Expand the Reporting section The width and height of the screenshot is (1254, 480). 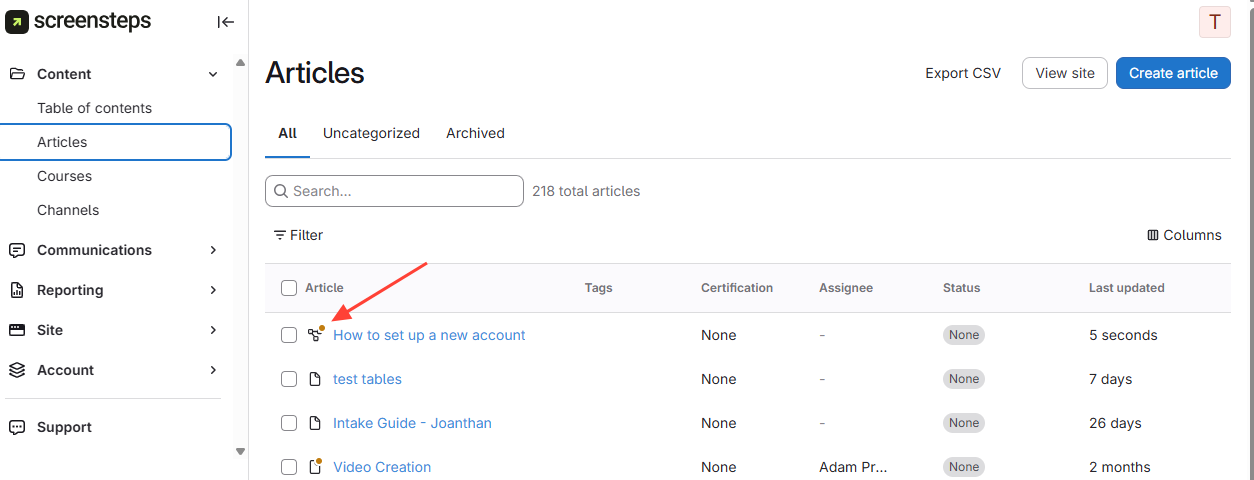pos(212,290)
